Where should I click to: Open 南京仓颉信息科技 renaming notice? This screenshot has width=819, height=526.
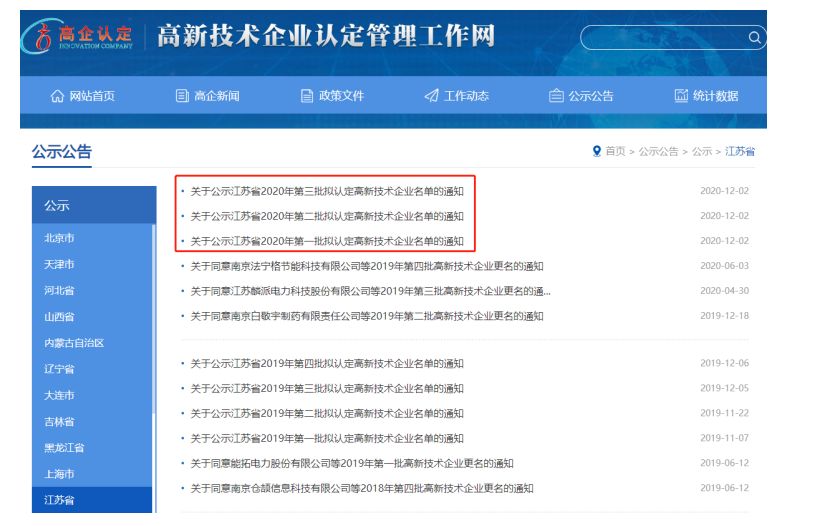click(x=362, y=488)
